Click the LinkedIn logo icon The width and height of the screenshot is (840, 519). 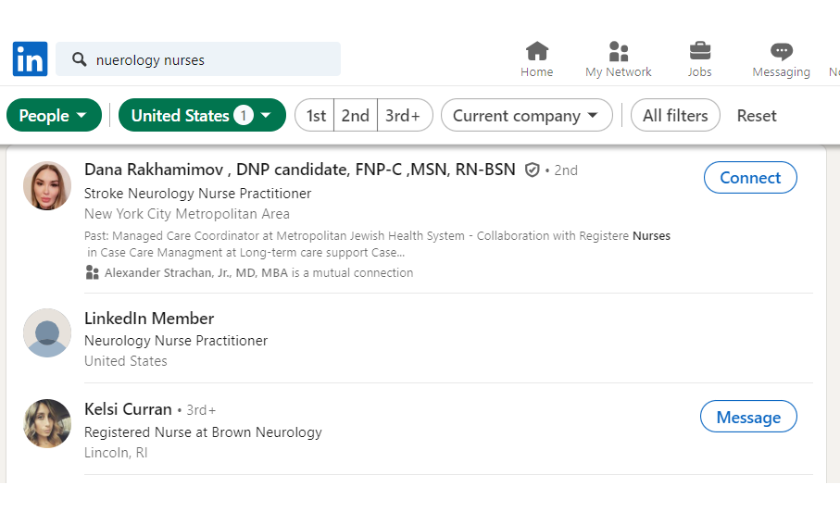(30, 59)
